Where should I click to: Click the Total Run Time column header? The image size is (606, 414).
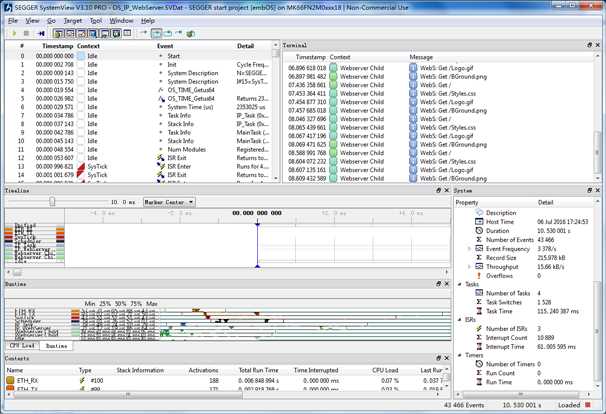click(259, 370)
